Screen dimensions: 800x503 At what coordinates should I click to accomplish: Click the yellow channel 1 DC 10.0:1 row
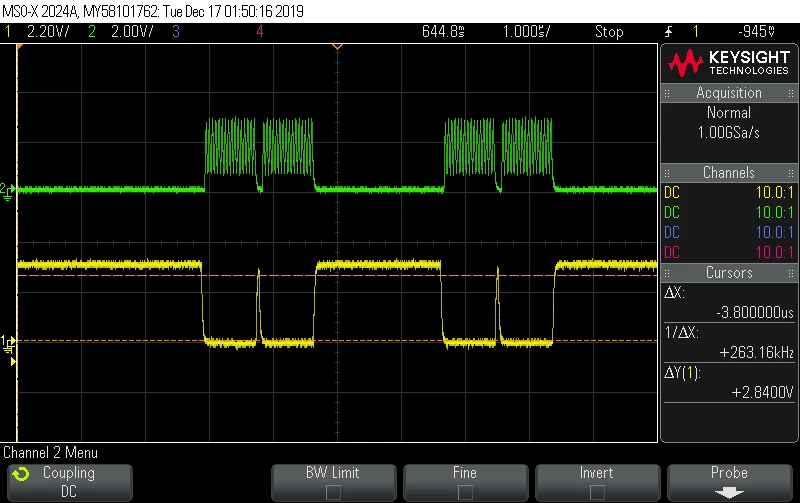pos(729,192)
